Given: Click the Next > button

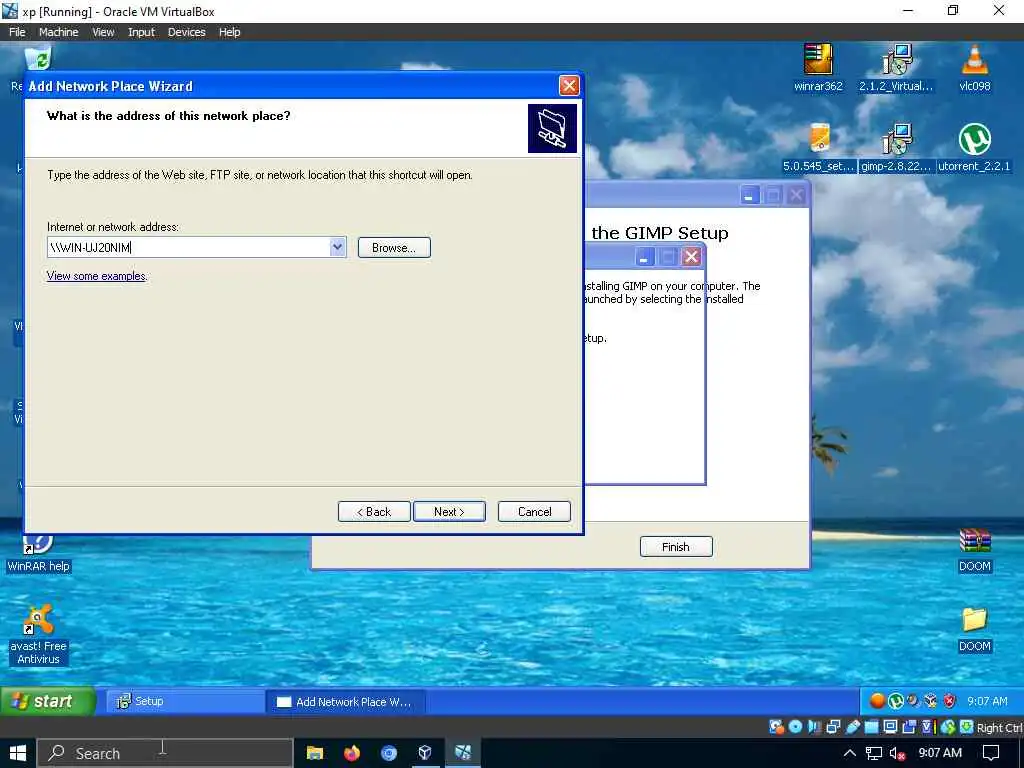Looking at the screenshot, I should pos(449,511).
